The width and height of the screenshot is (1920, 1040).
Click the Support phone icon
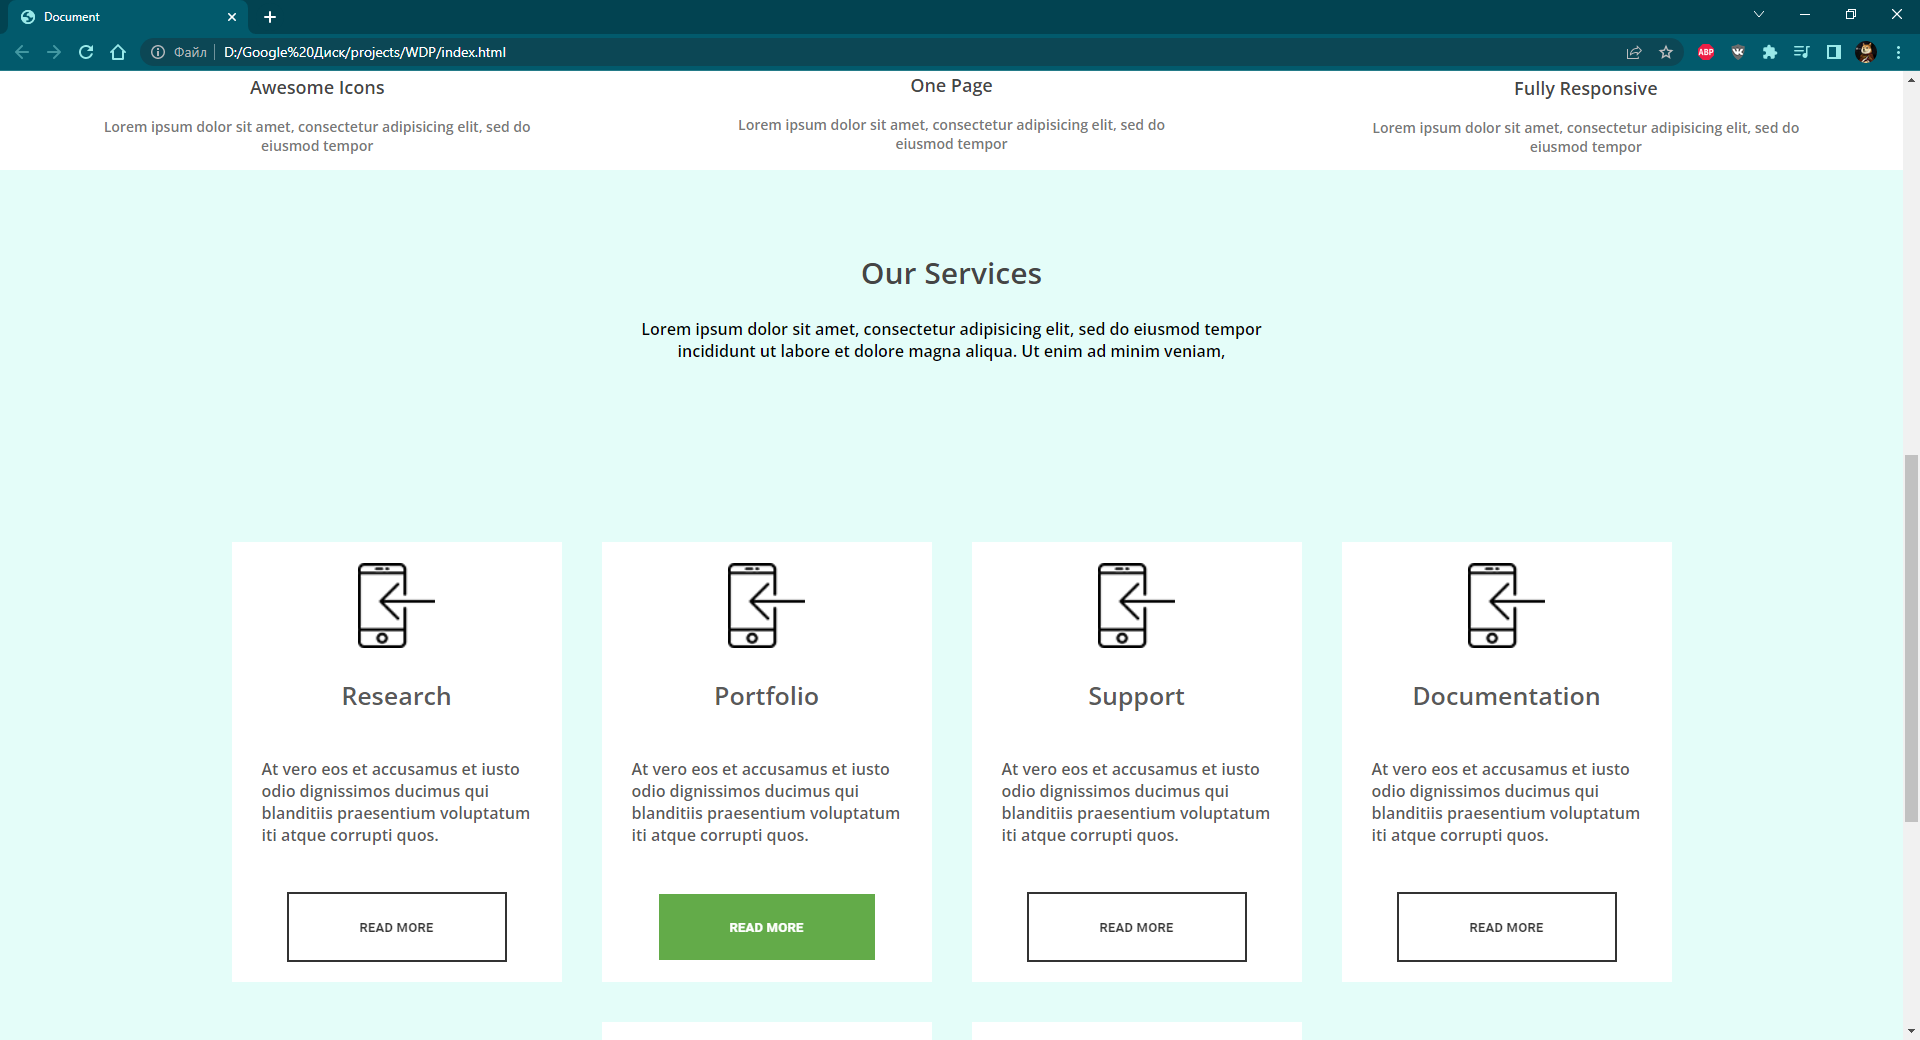click(1136, 605)
